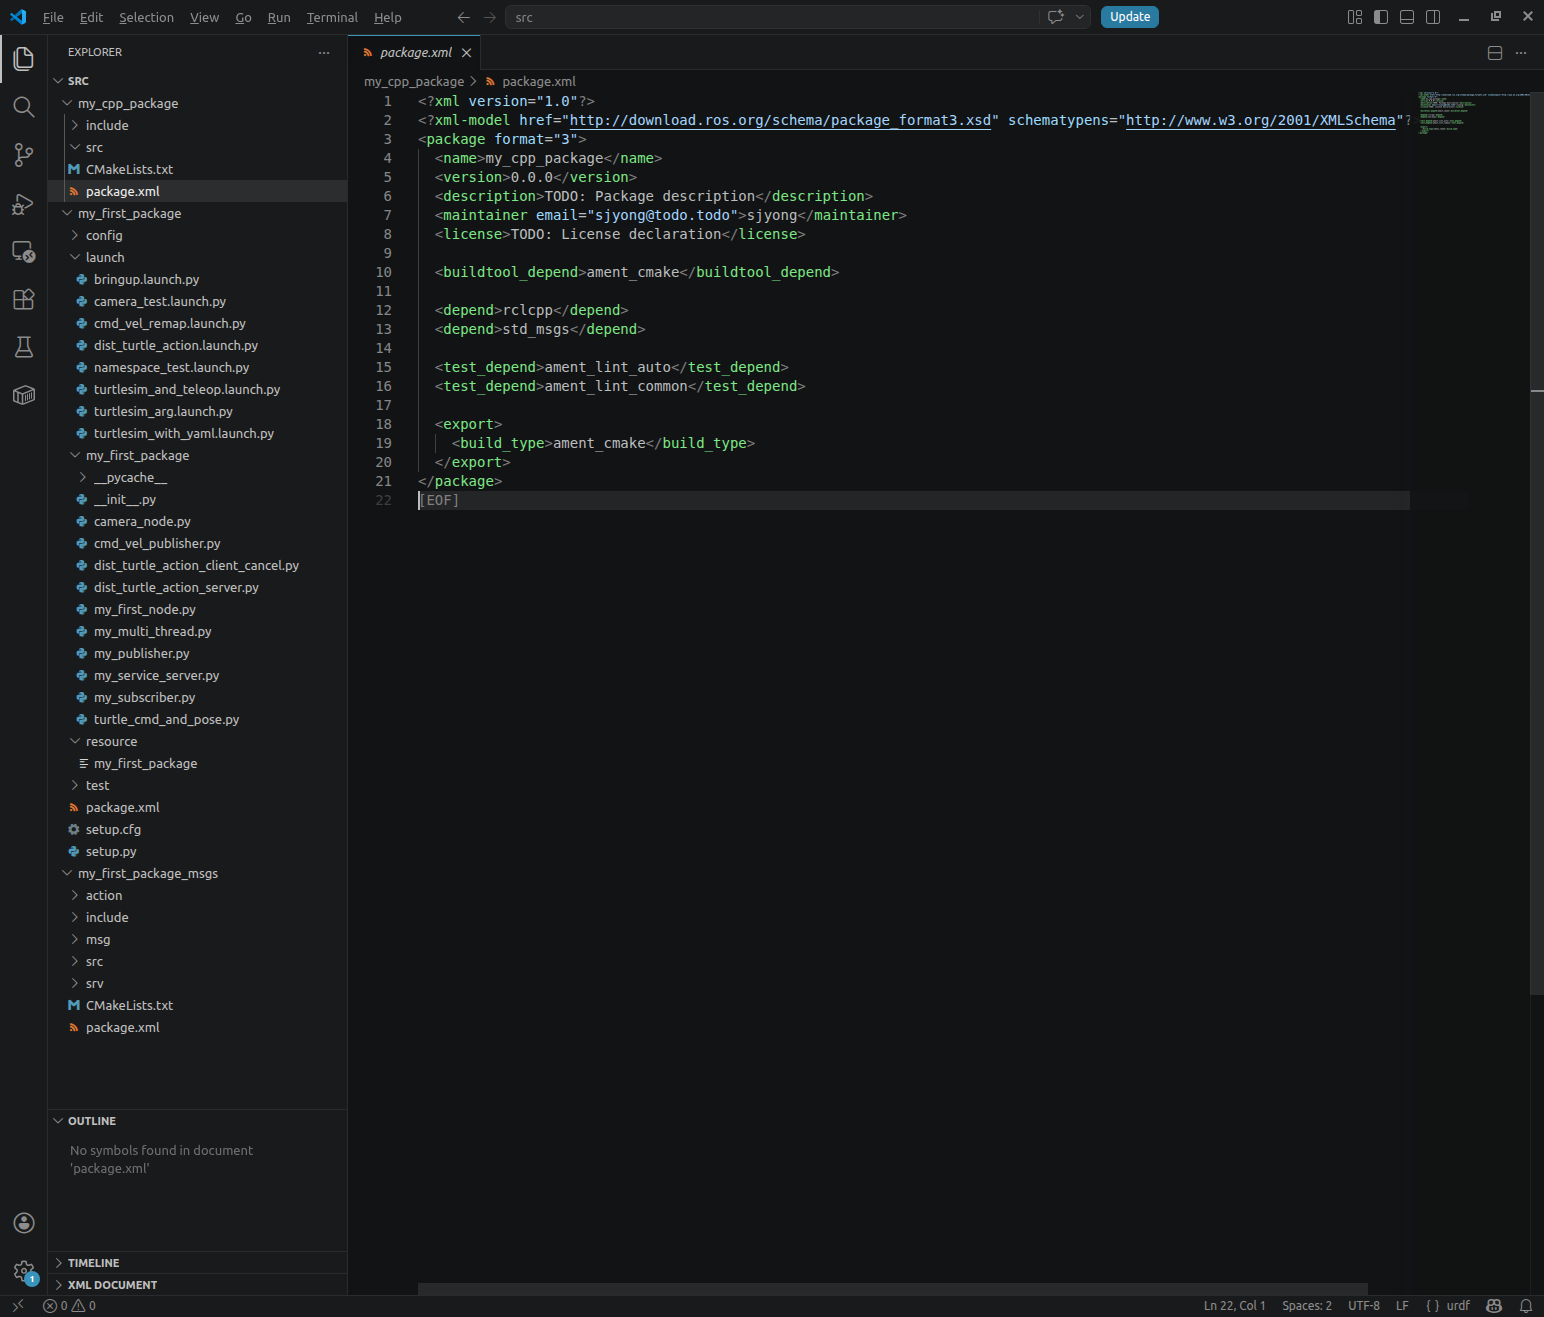1544x1317 pixels.
Task: Open the Manage gear menu
Action: pos(24,1271)
